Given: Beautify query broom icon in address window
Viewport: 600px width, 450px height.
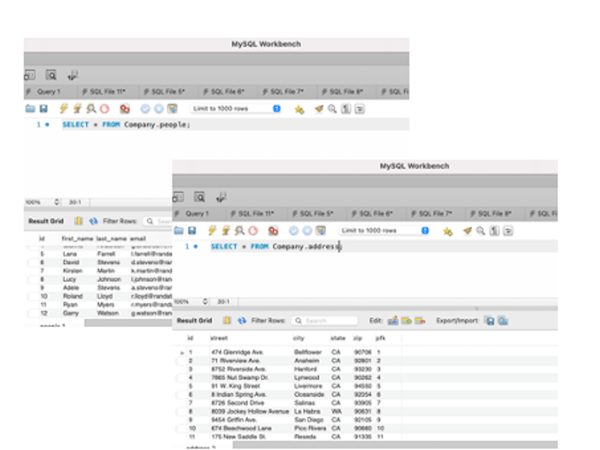Looking at the screenshot, I should tap(467, 231).
